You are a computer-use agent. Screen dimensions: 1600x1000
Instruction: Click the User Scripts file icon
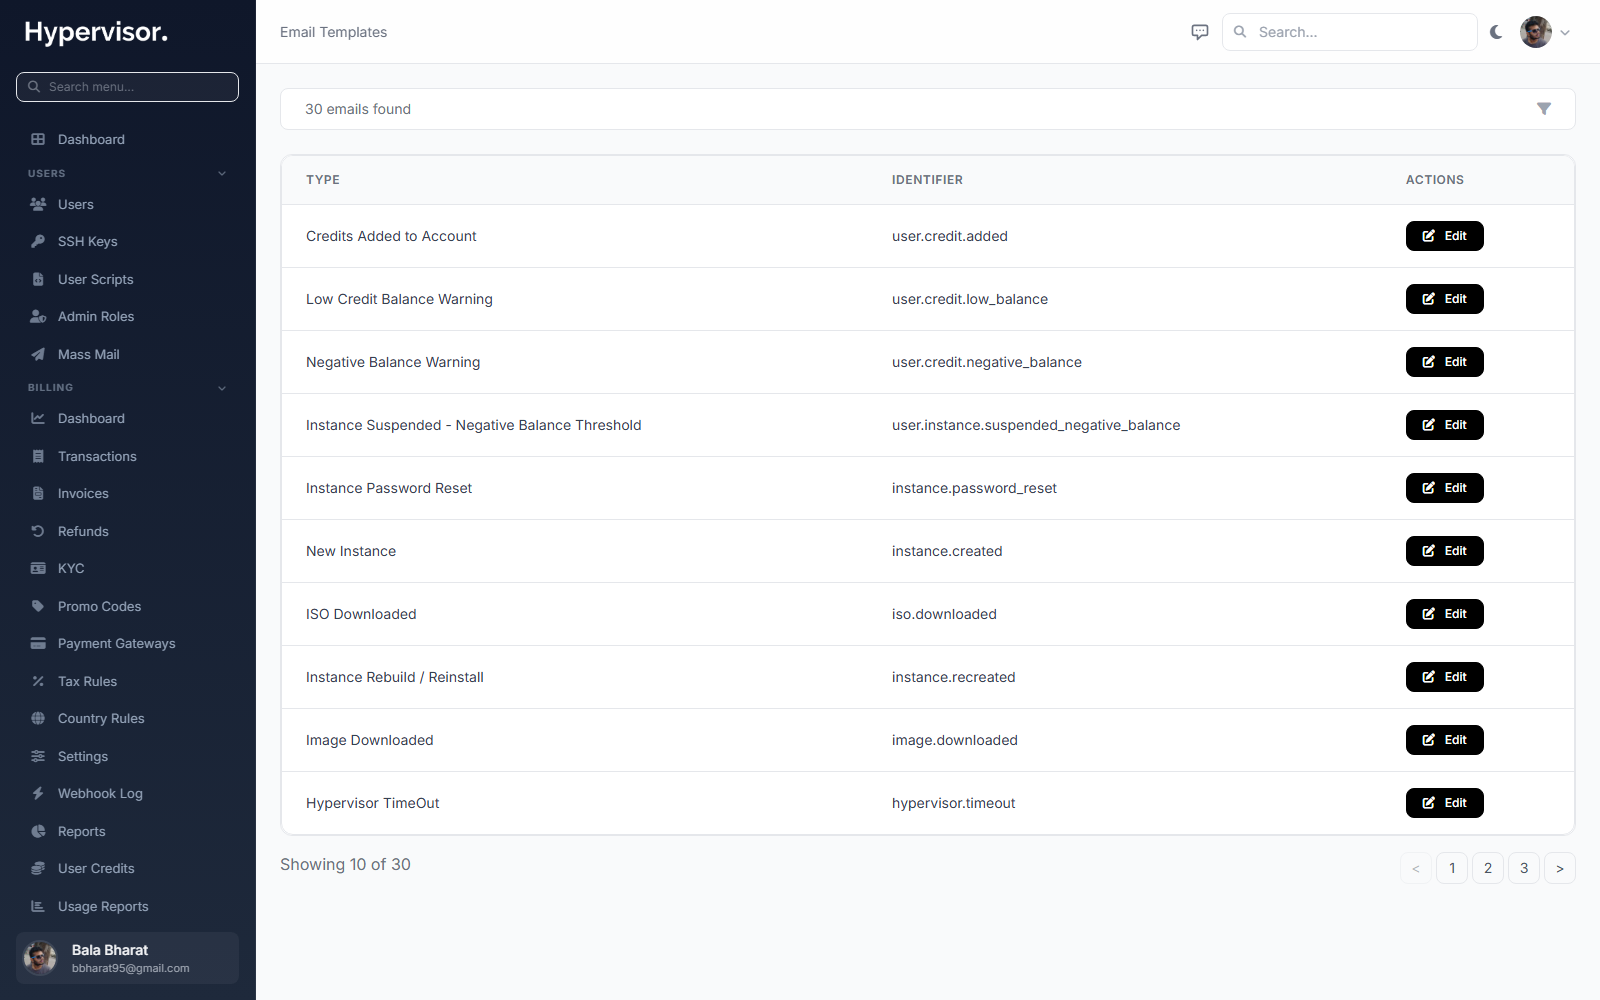[x=38, y=279]
